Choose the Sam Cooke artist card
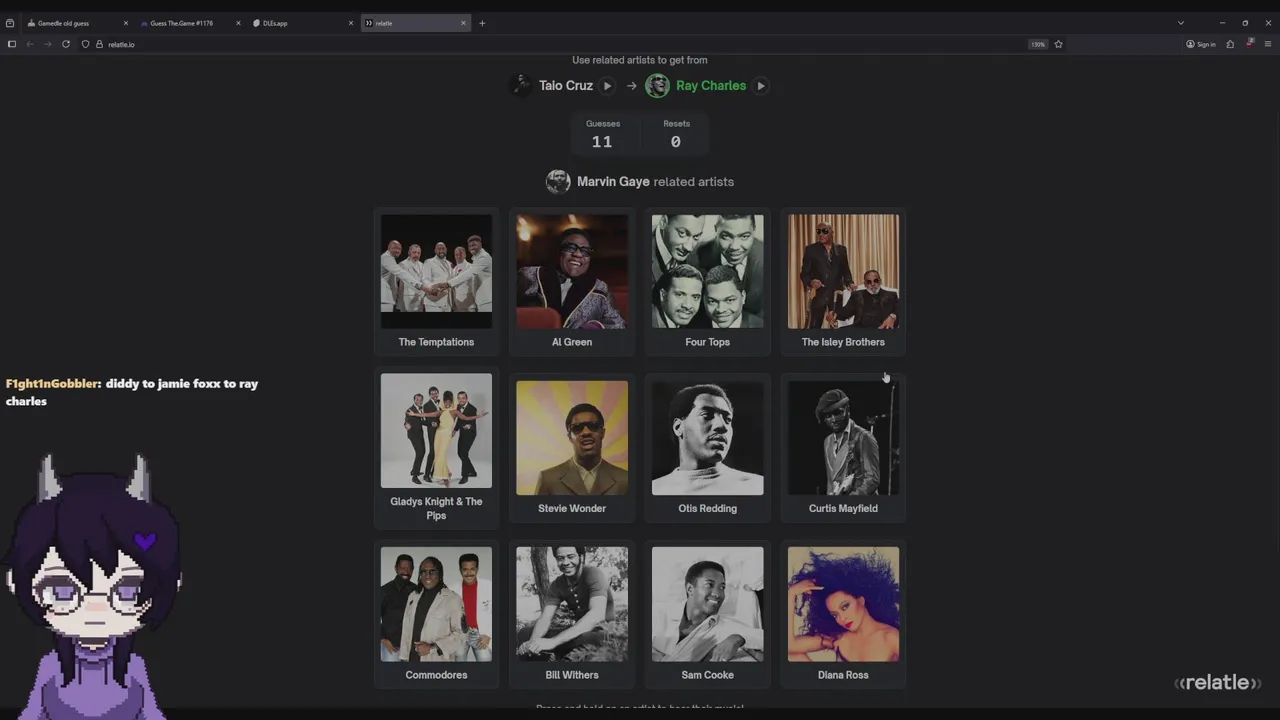 pos(707,615)
